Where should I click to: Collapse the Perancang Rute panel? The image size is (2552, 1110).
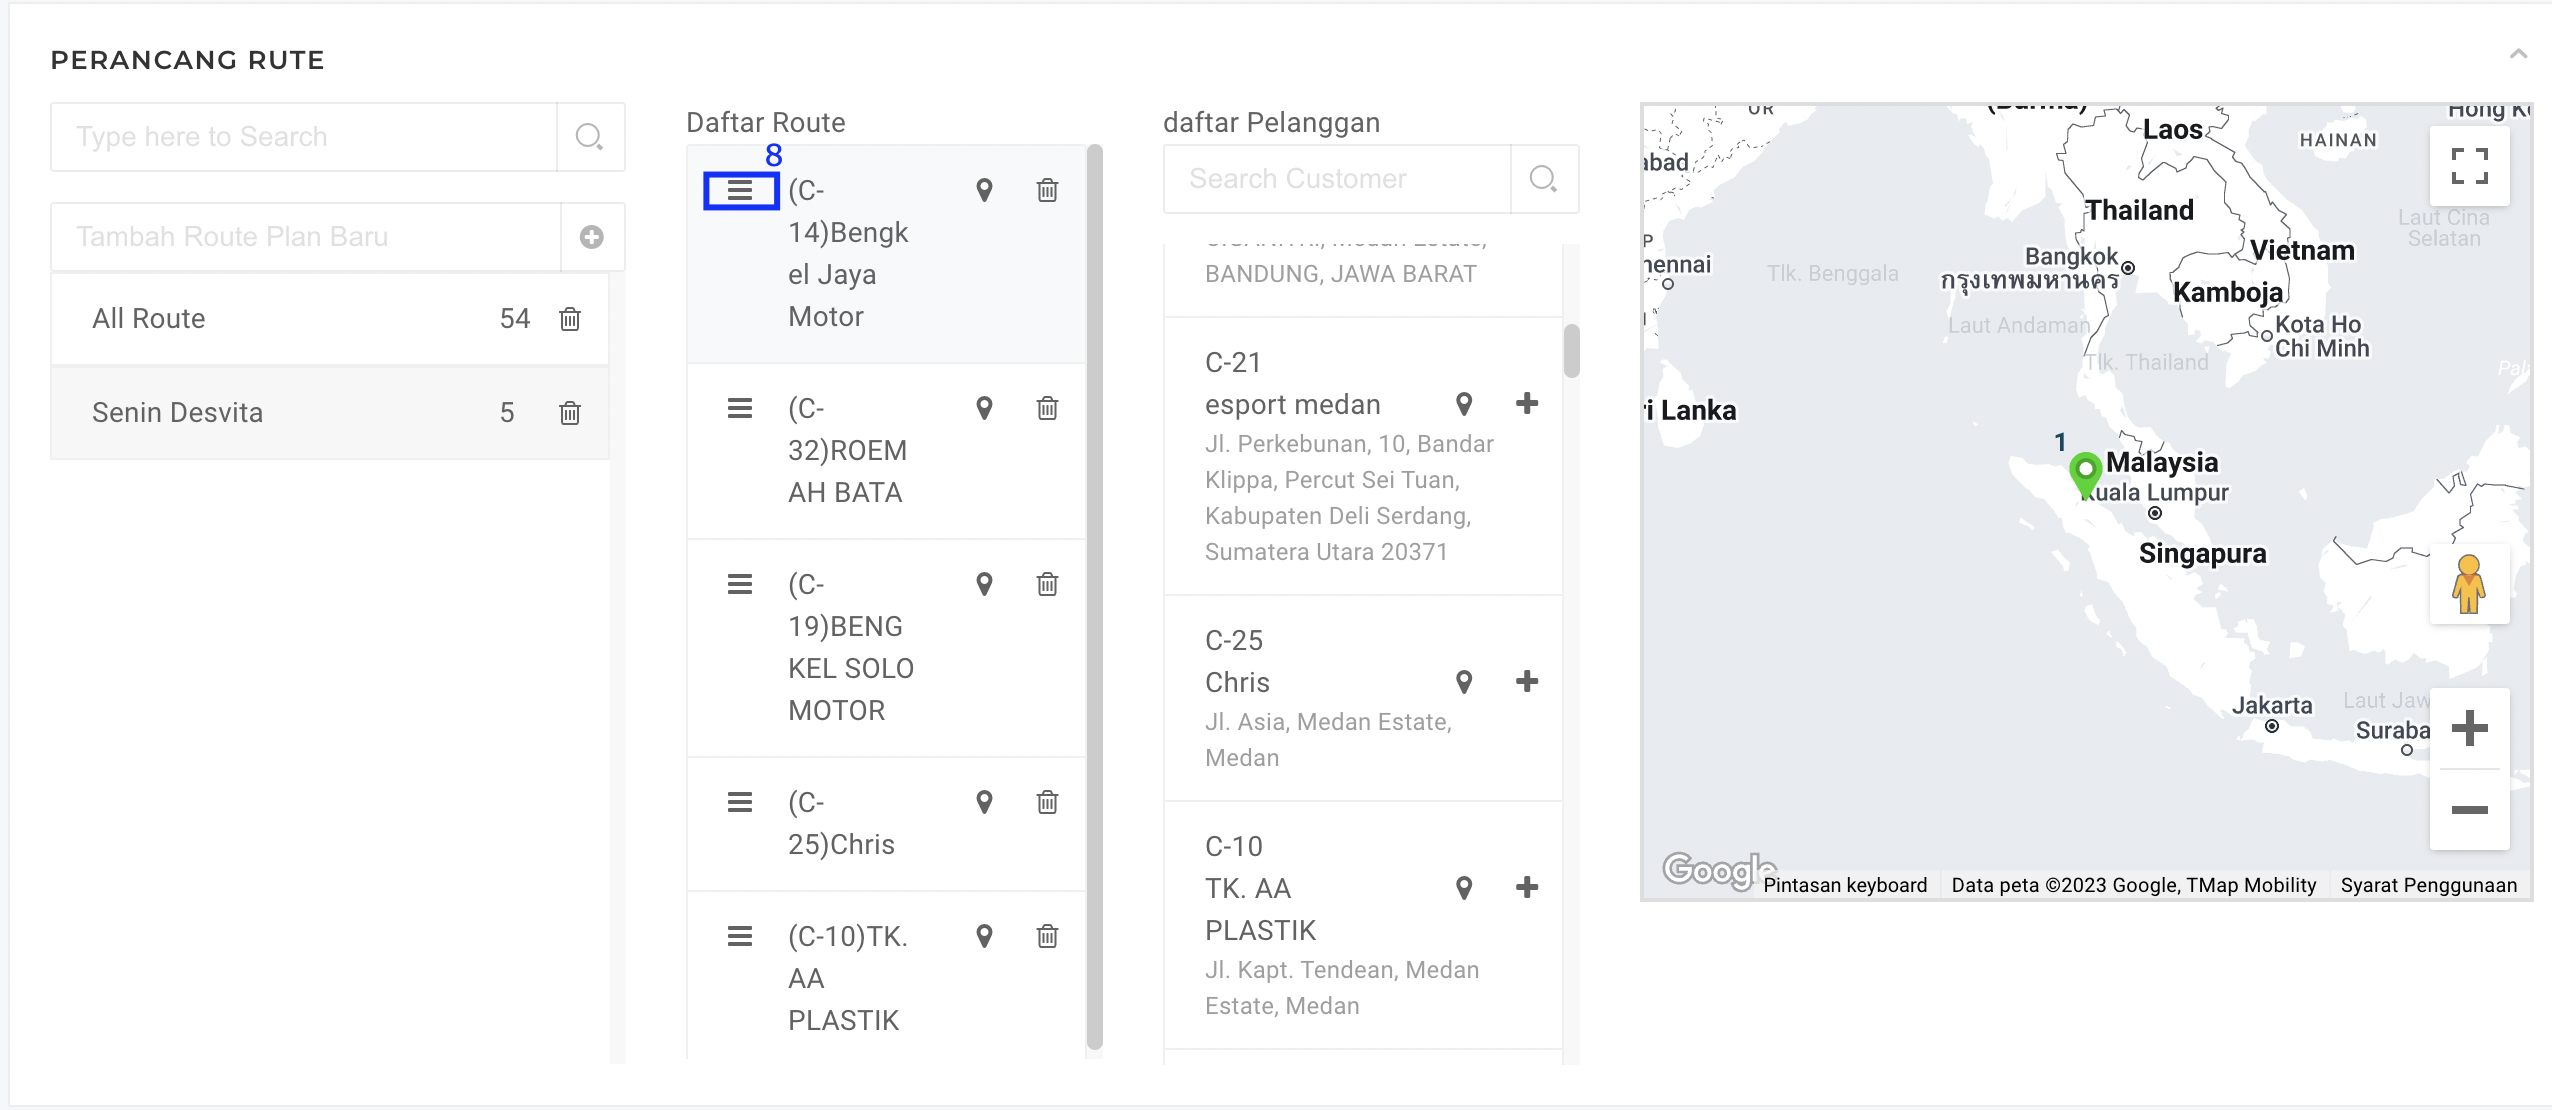tap(2518, 54)
